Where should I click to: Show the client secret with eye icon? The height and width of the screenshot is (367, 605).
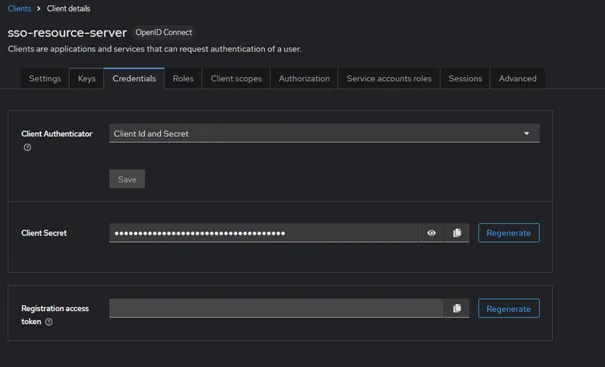pyautogui.click(x=431, y=233)
